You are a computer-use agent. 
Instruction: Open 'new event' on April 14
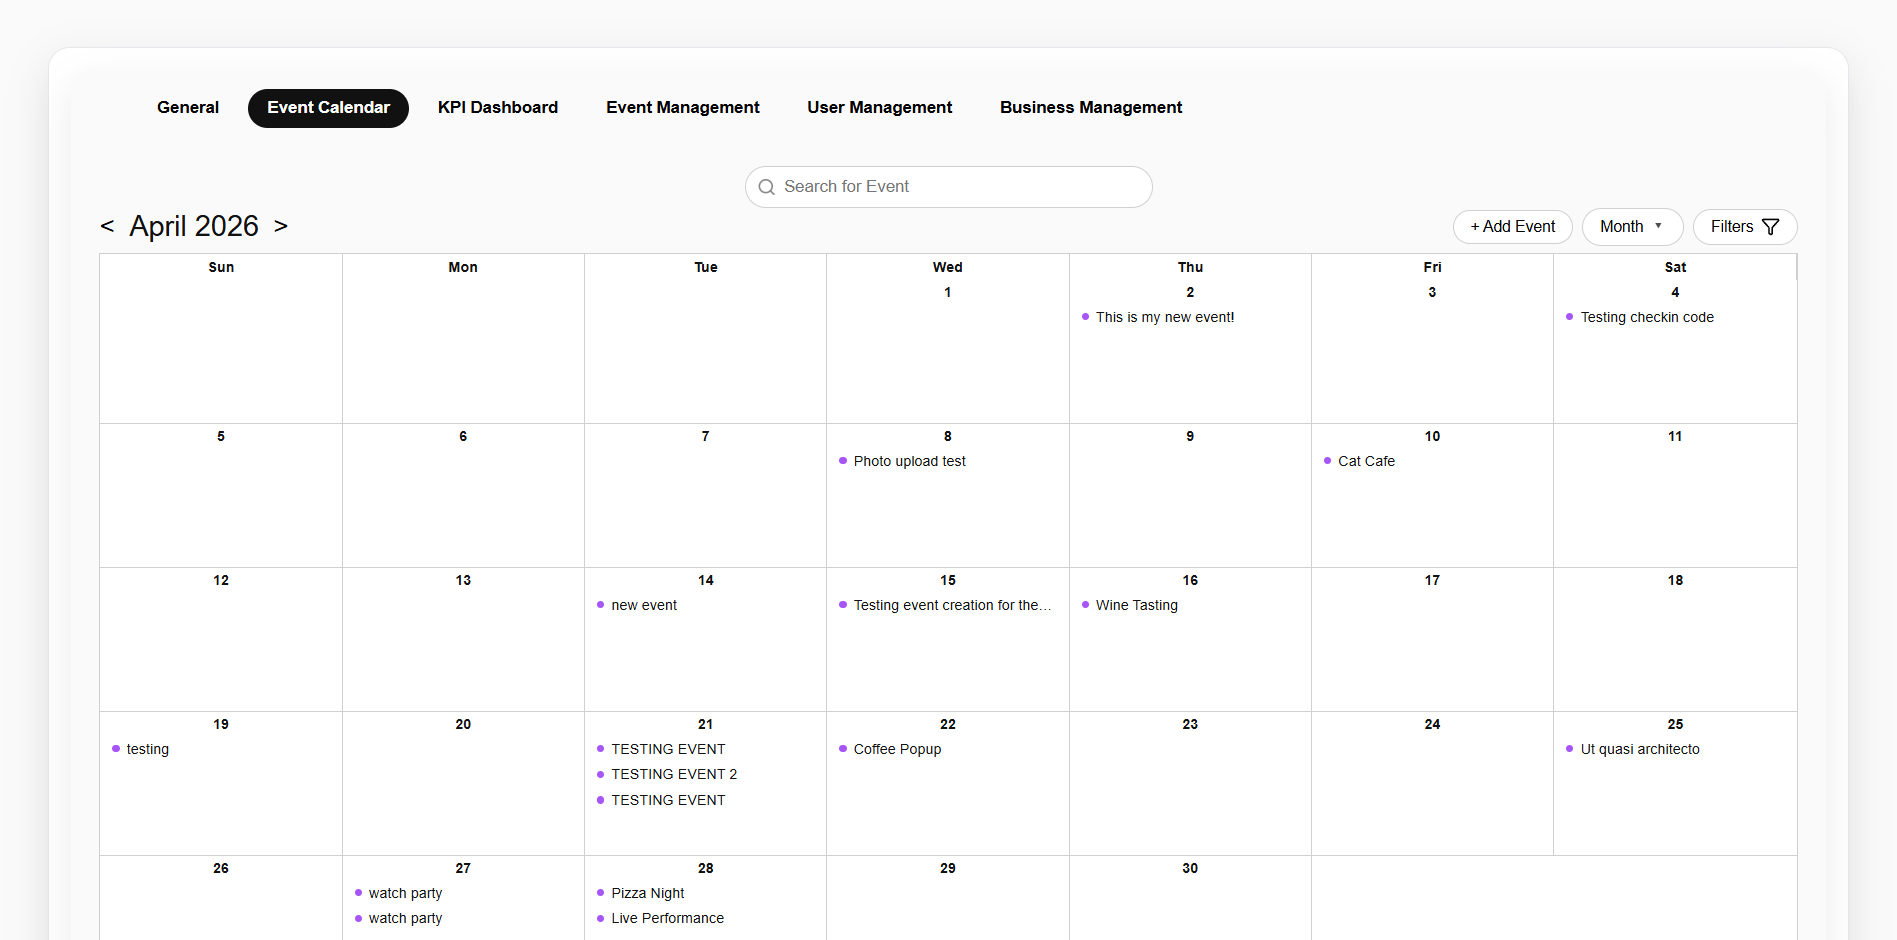[x=644, y=605]
